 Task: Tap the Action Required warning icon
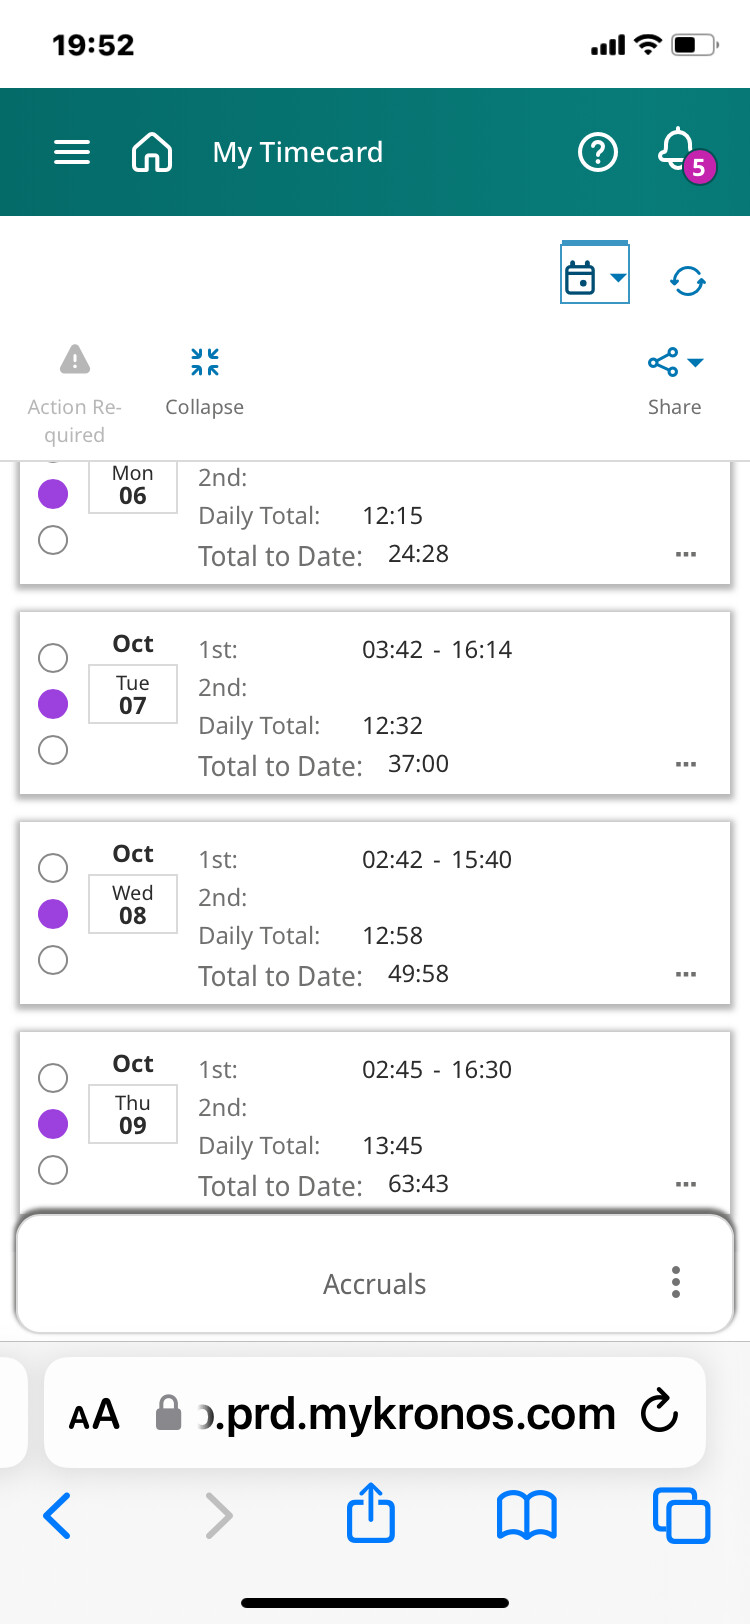click(x=75, y=360)
